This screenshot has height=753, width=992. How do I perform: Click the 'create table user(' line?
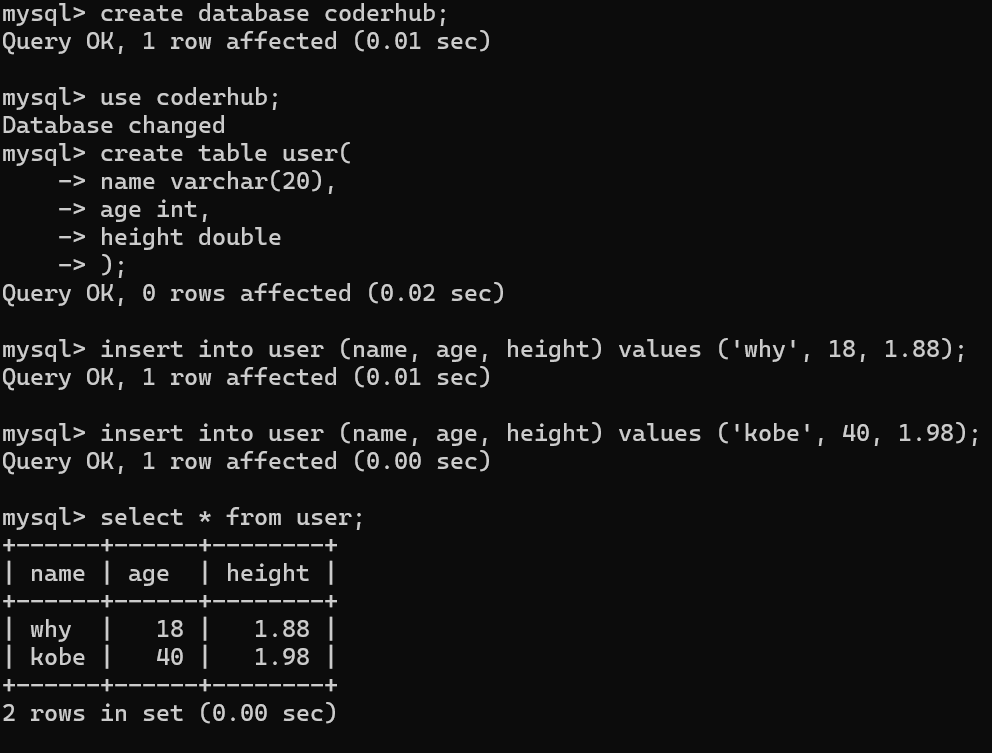[x=225, y=154]
